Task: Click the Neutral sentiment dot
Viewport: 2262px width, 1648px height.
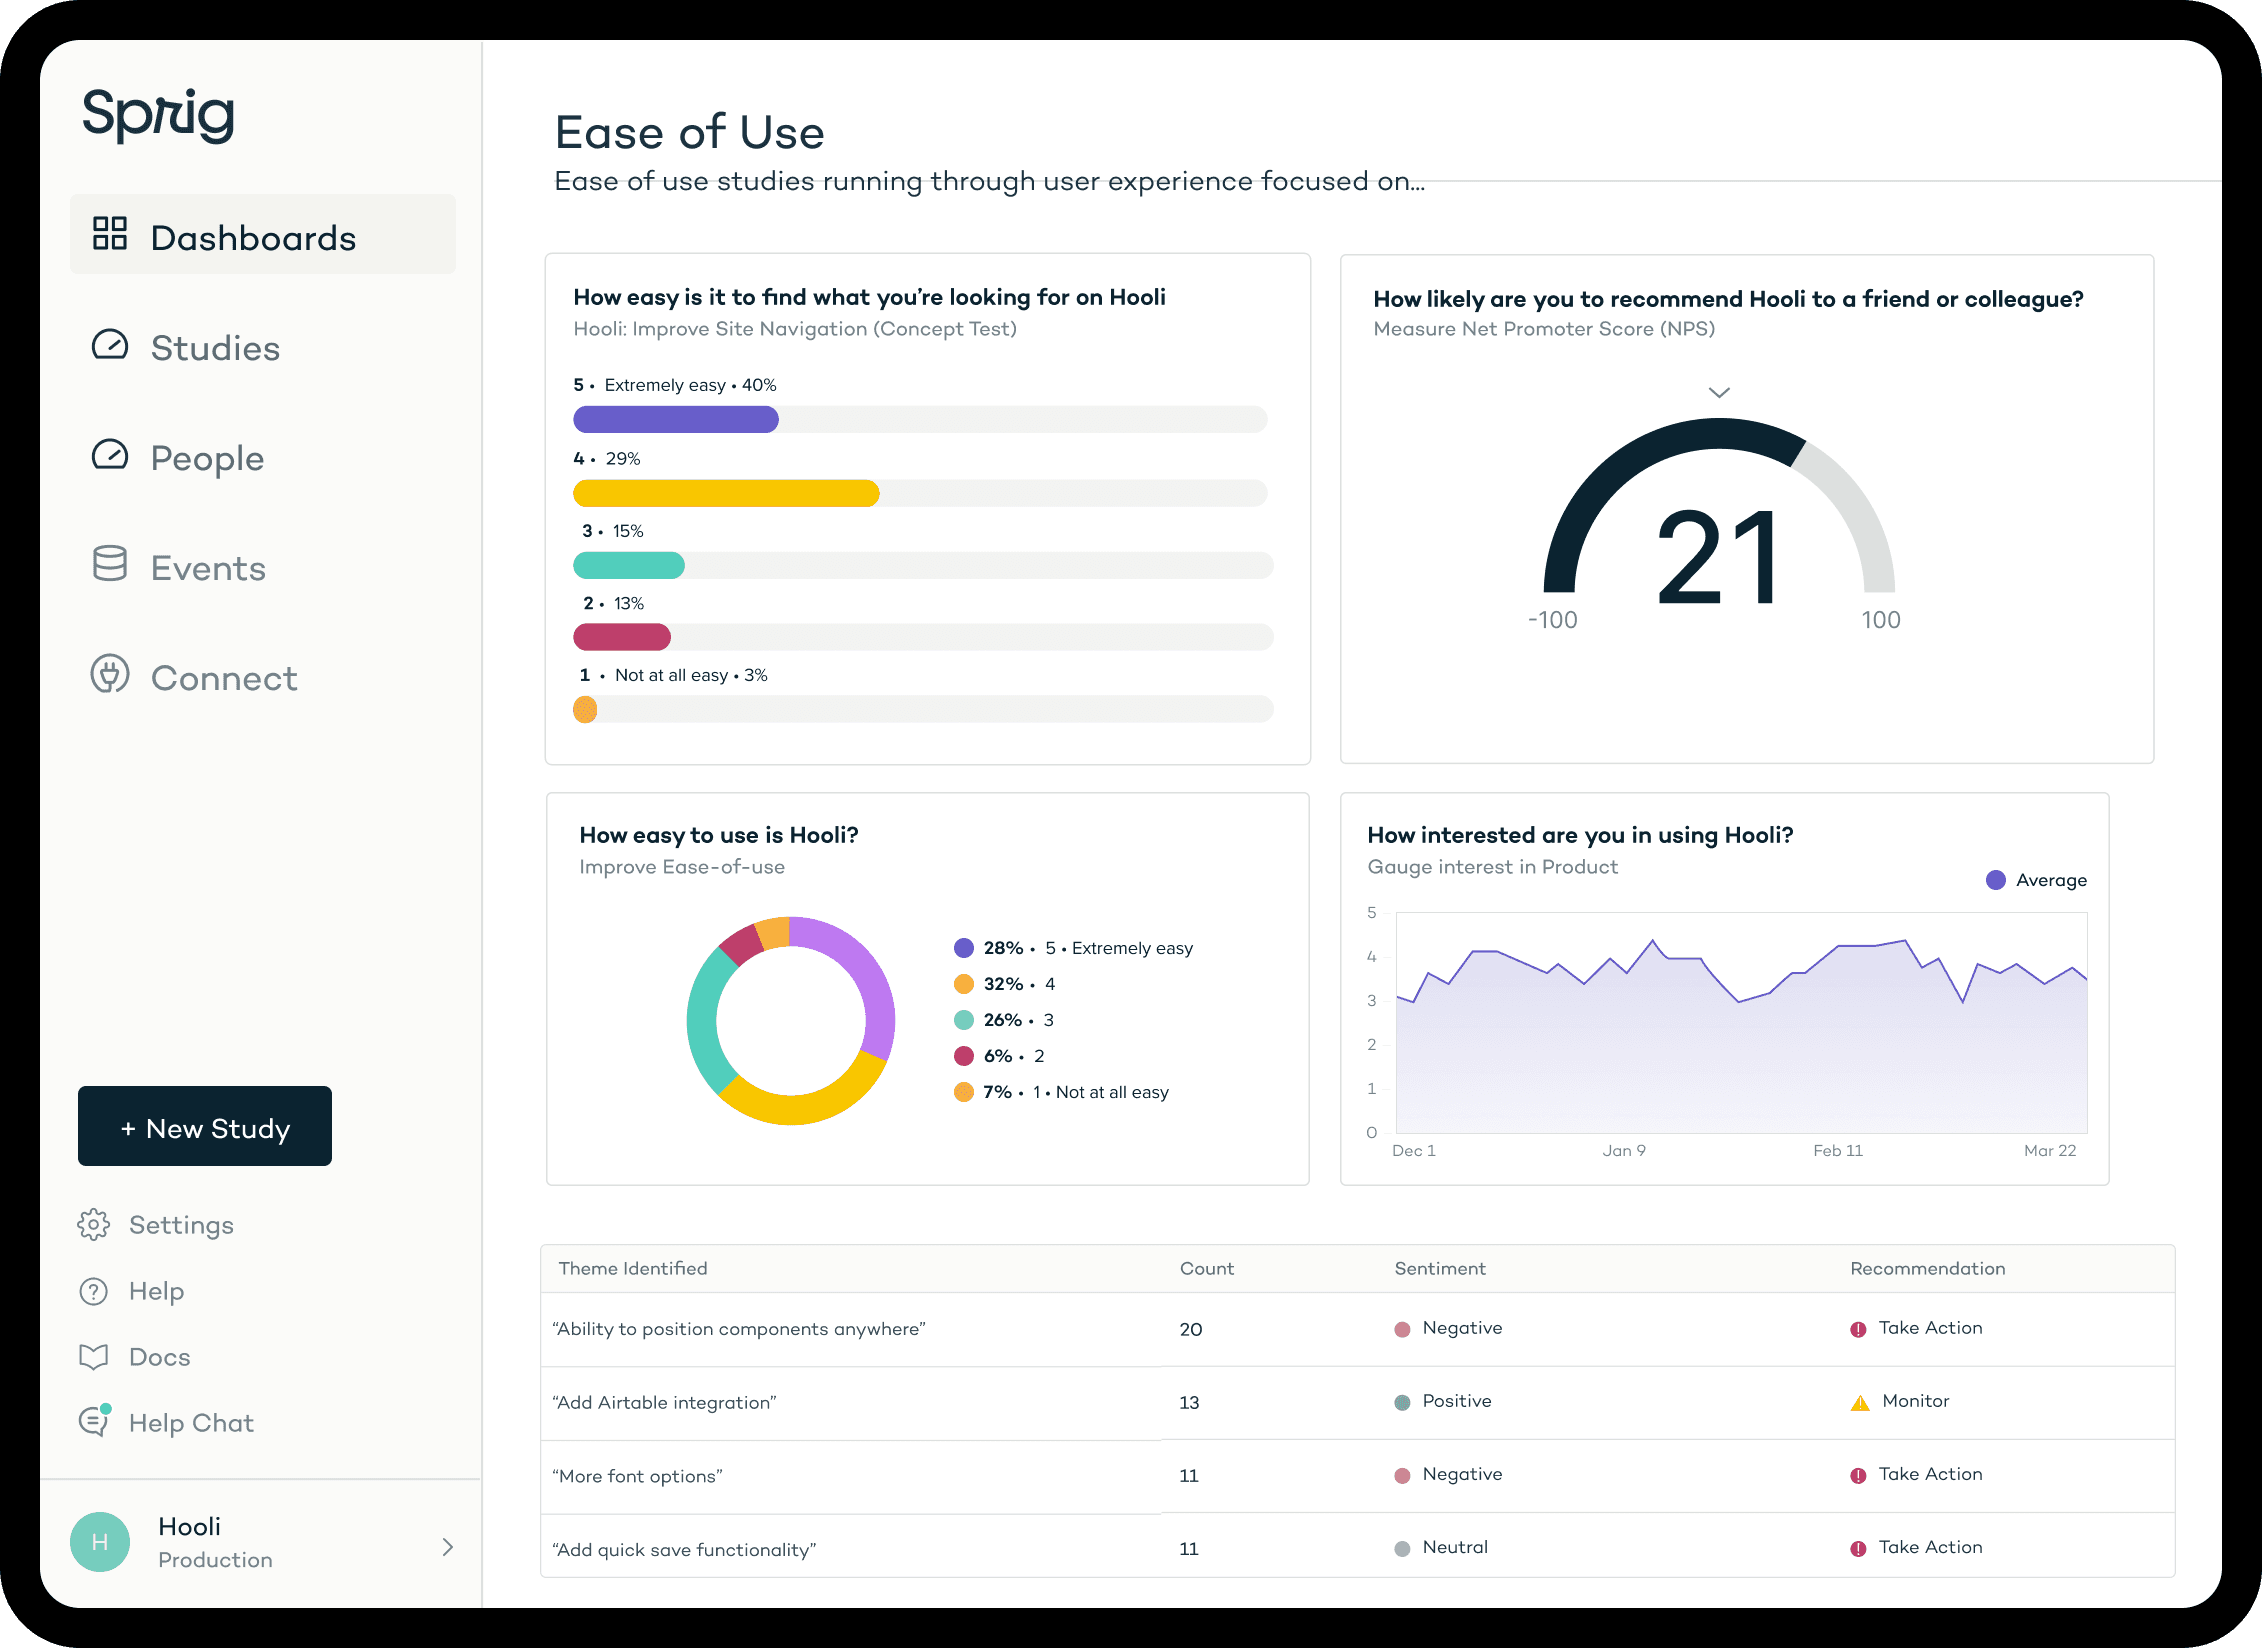Action: [1402, 1548]
